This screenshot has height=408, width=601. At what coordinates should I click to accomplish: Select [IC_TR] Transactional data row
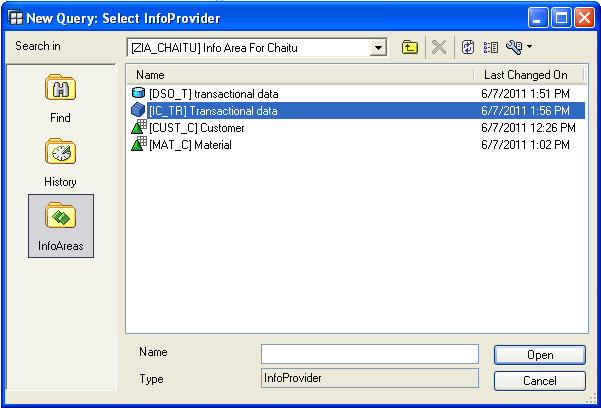click(357, 110)
